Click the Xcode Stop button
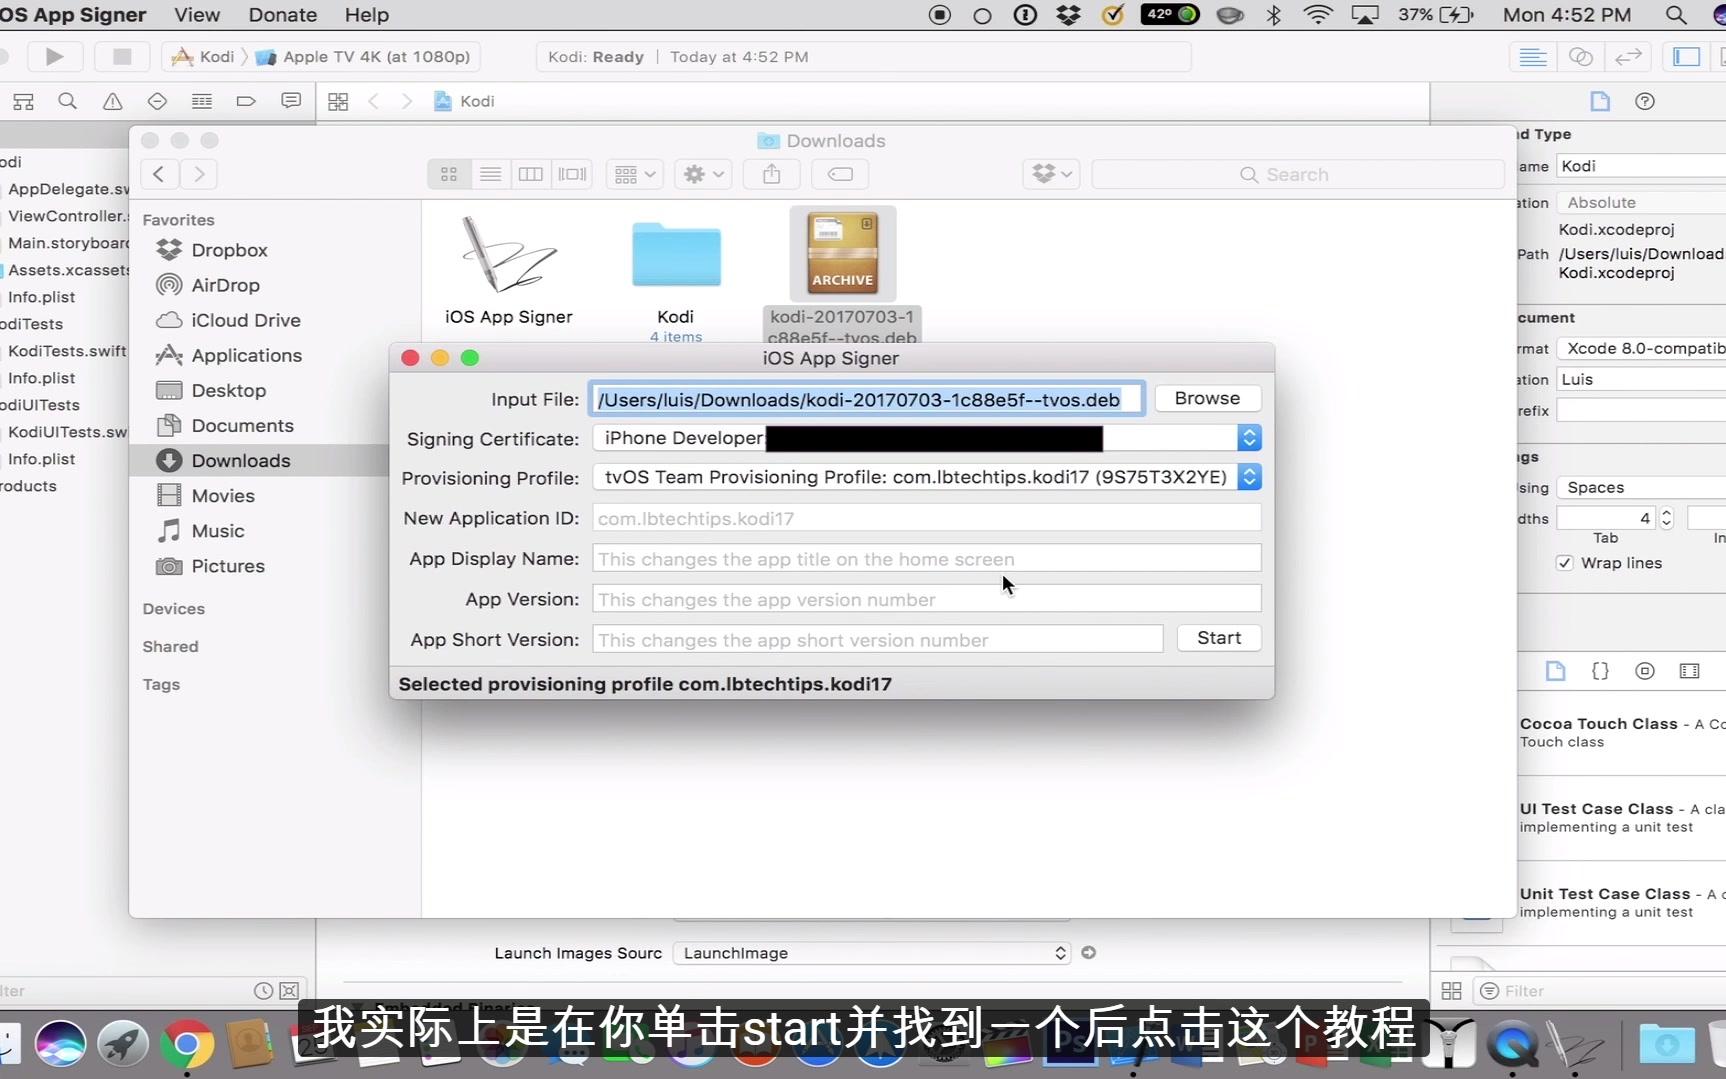The width and height of the screenshot is (1726, 1079). tap(122, 57)
